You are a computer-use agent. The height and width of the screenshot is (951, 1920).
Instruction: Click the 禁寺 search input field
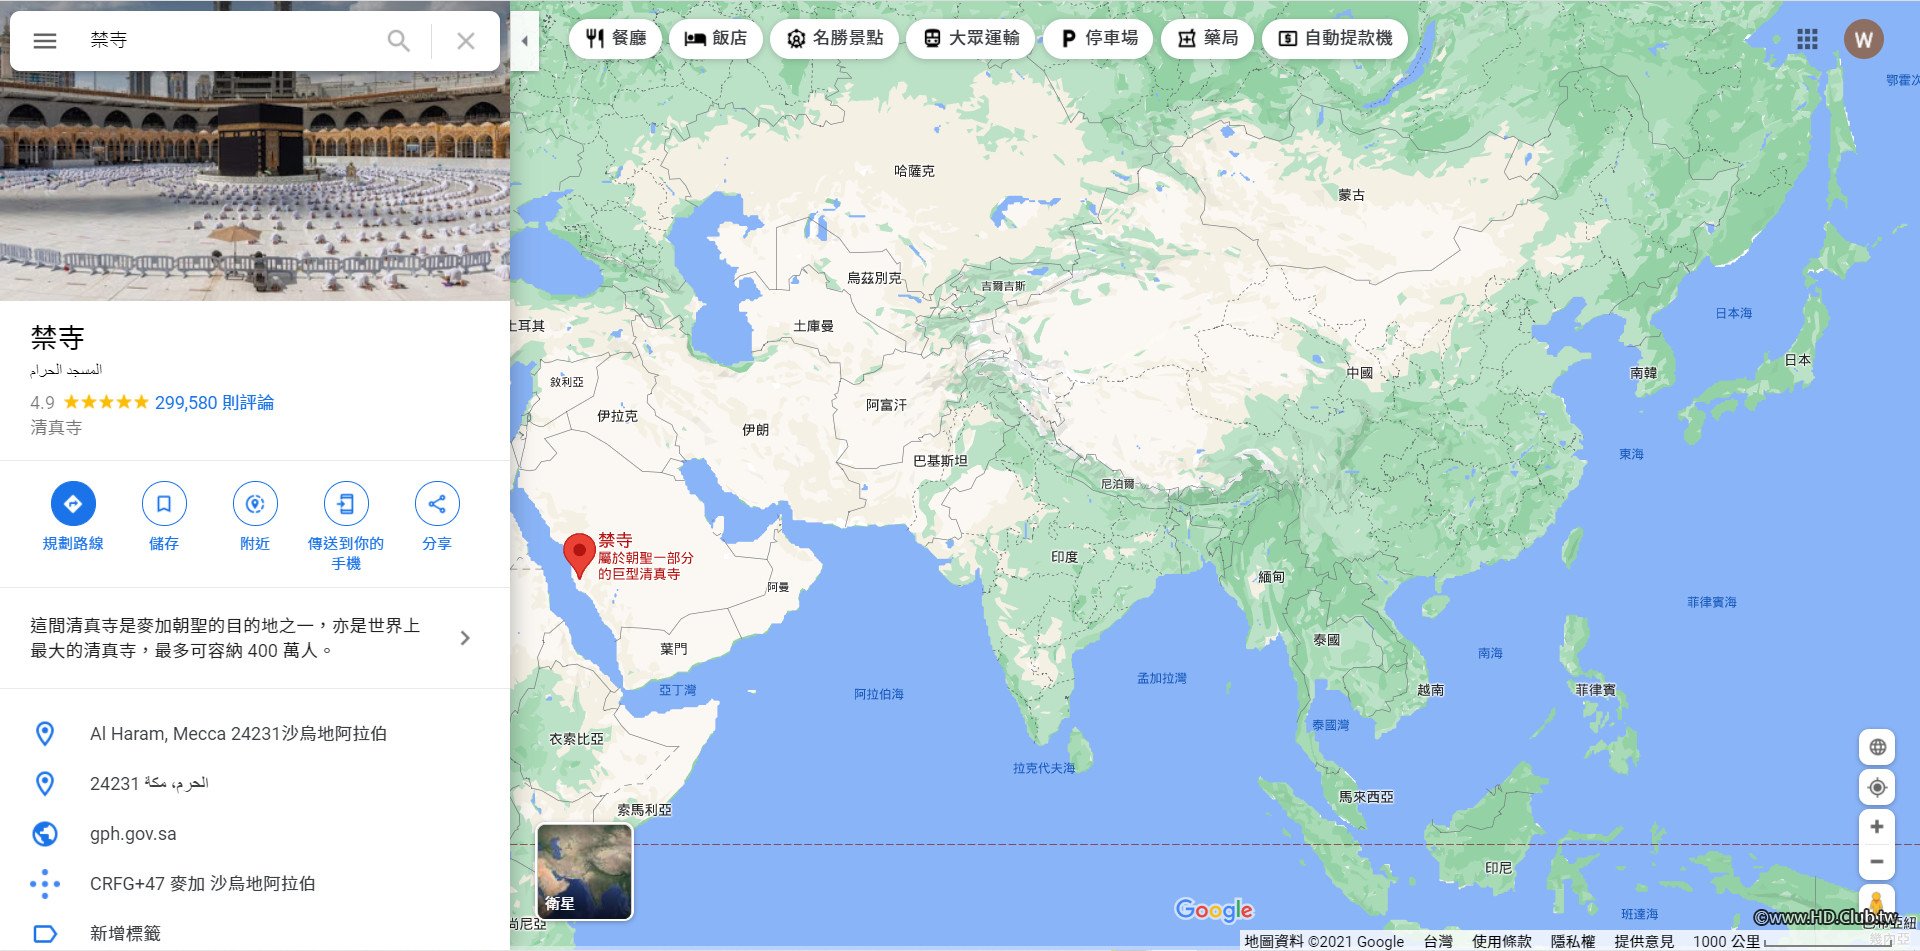click(x=230, y=41)
